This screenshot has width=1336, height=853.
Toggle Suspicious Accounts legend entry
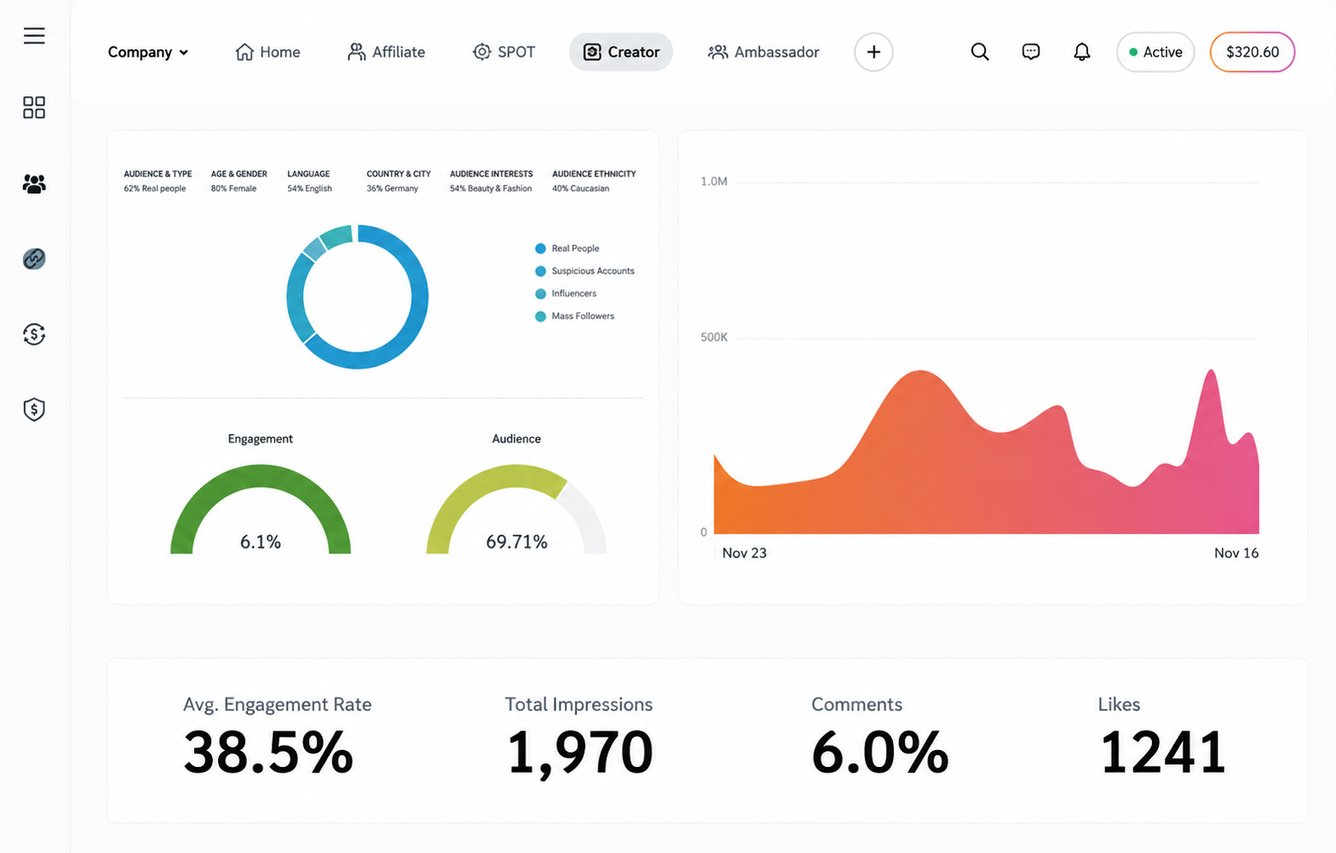click(585, 271)
